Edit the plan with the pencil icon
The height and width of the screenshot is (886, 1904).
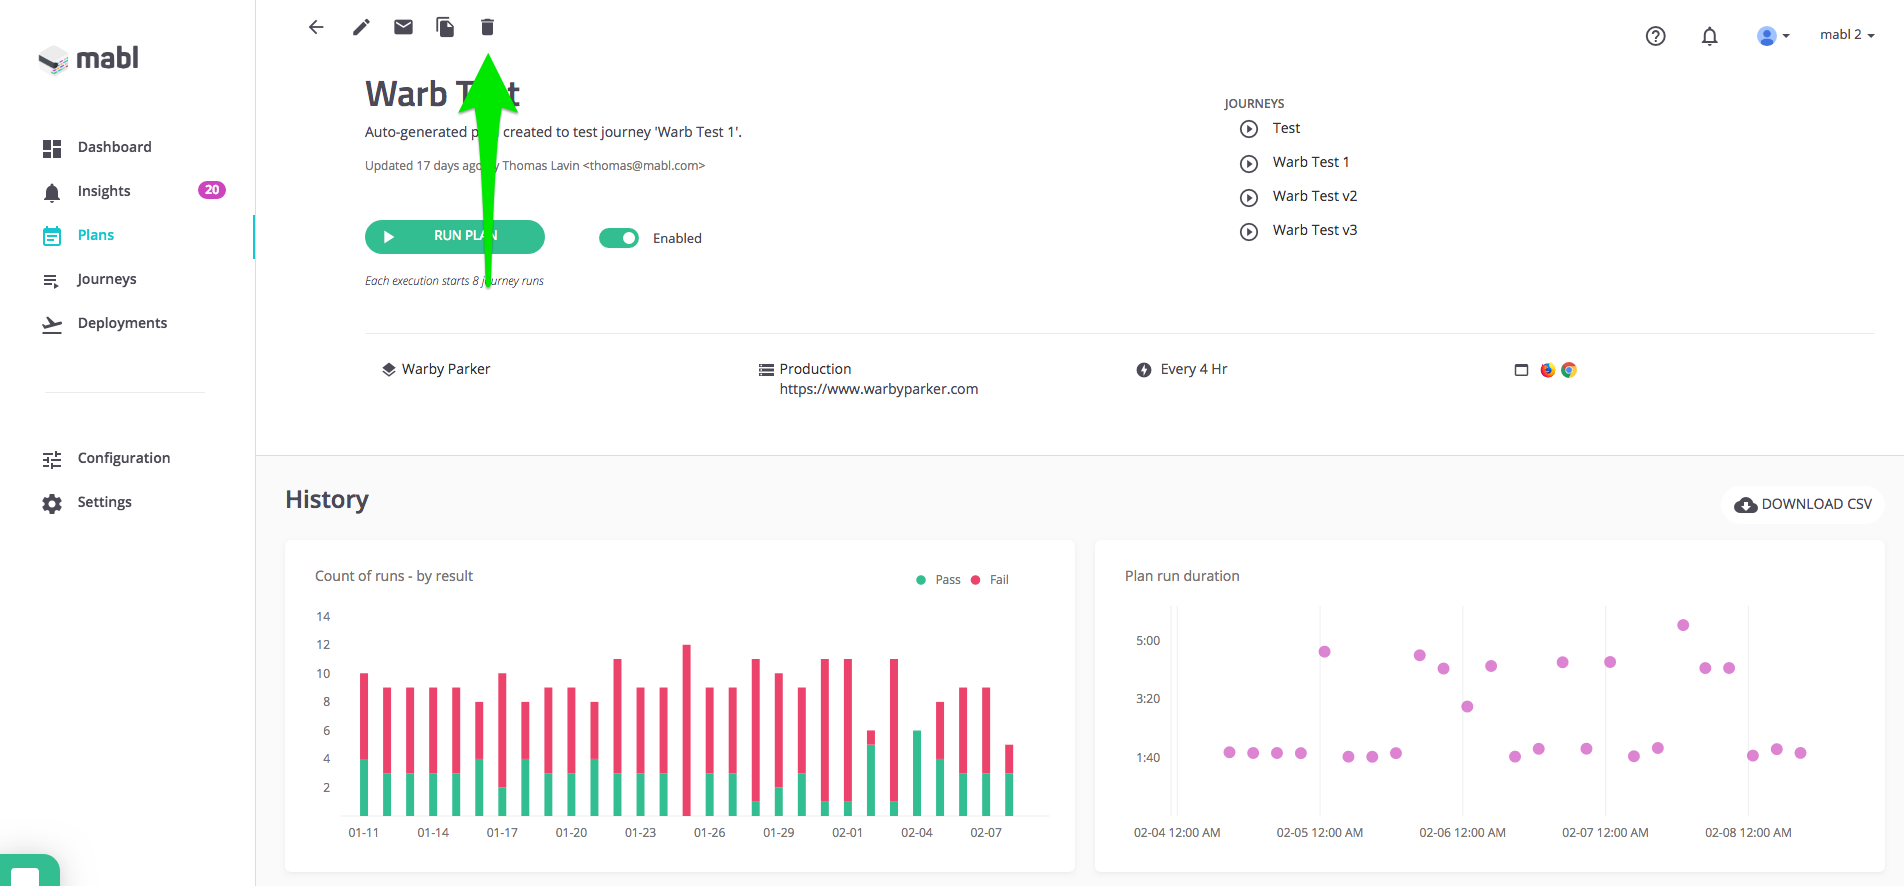(x=361, y=27)
